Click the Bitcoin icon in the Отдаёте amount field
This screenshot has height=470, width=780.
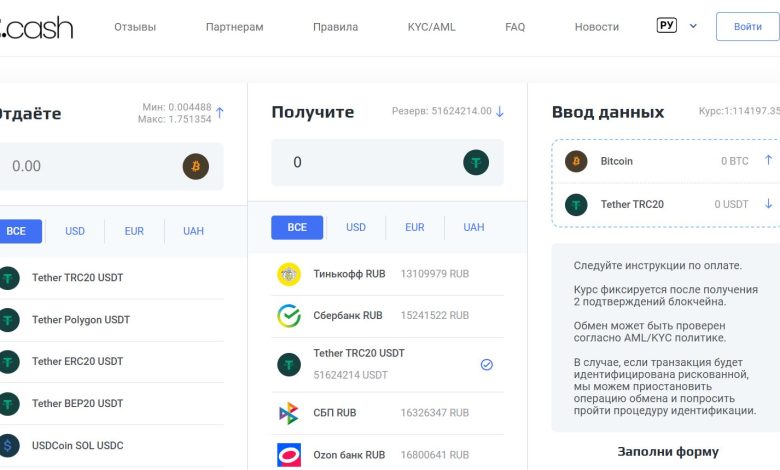(196, 166)
